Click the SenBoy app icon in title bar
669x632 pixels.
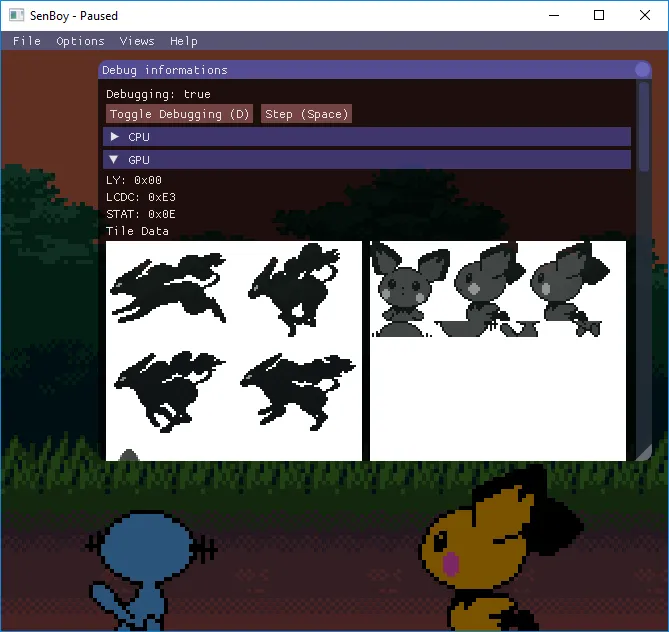coord(16,15)
